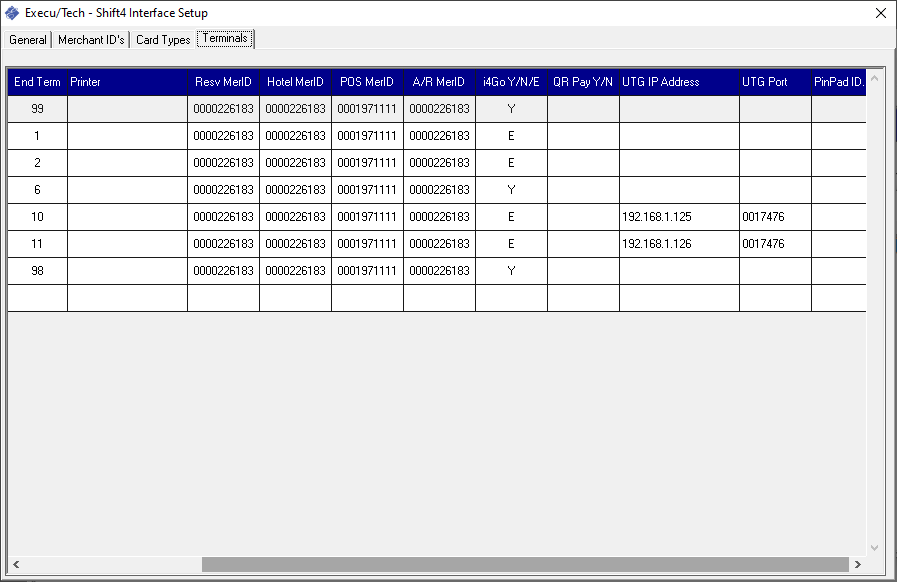Click Hotel MerID 0000226183 in terminal 98 row

click(x=296, y=270)
